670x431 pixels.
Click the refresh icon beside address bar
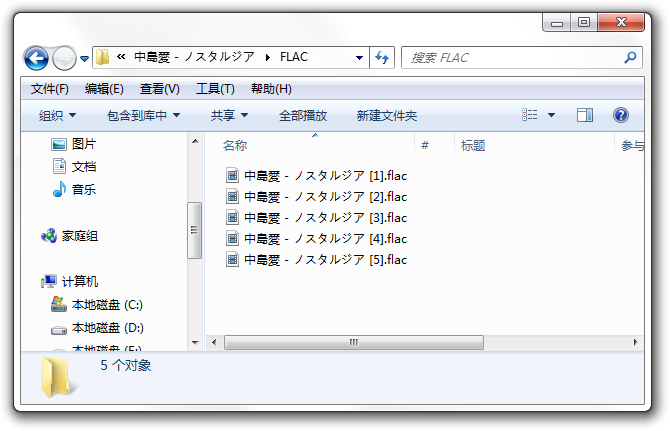point(382,58)
